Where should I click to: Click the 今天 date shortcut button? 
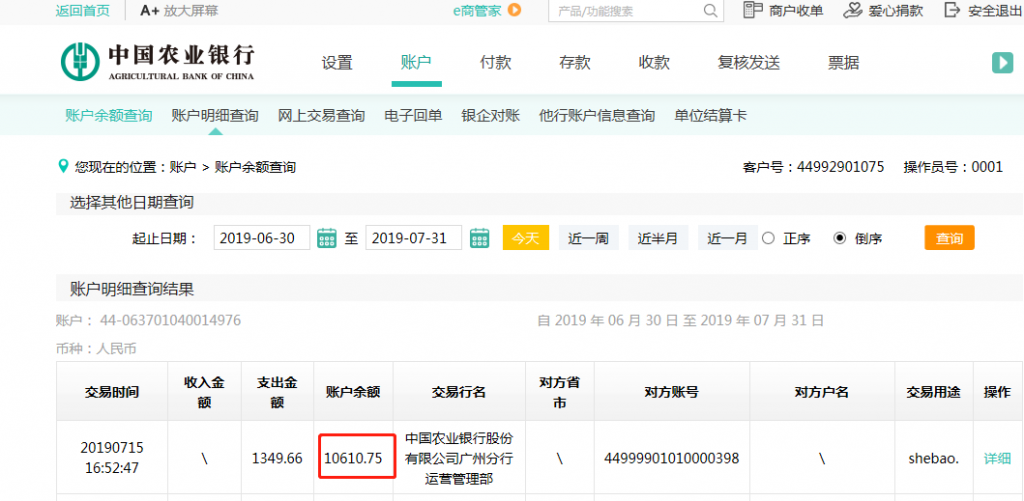525,238
